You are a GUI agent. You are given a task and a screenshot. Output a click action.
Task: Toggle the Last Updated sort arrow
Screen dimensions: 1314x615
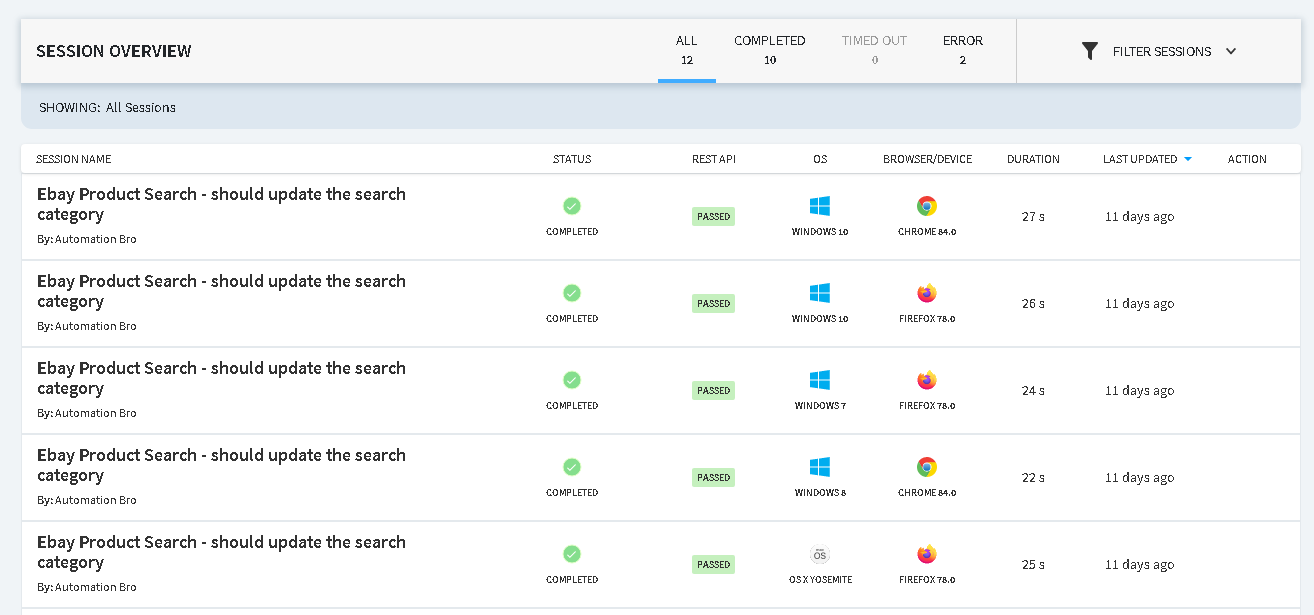(1188, 159)
